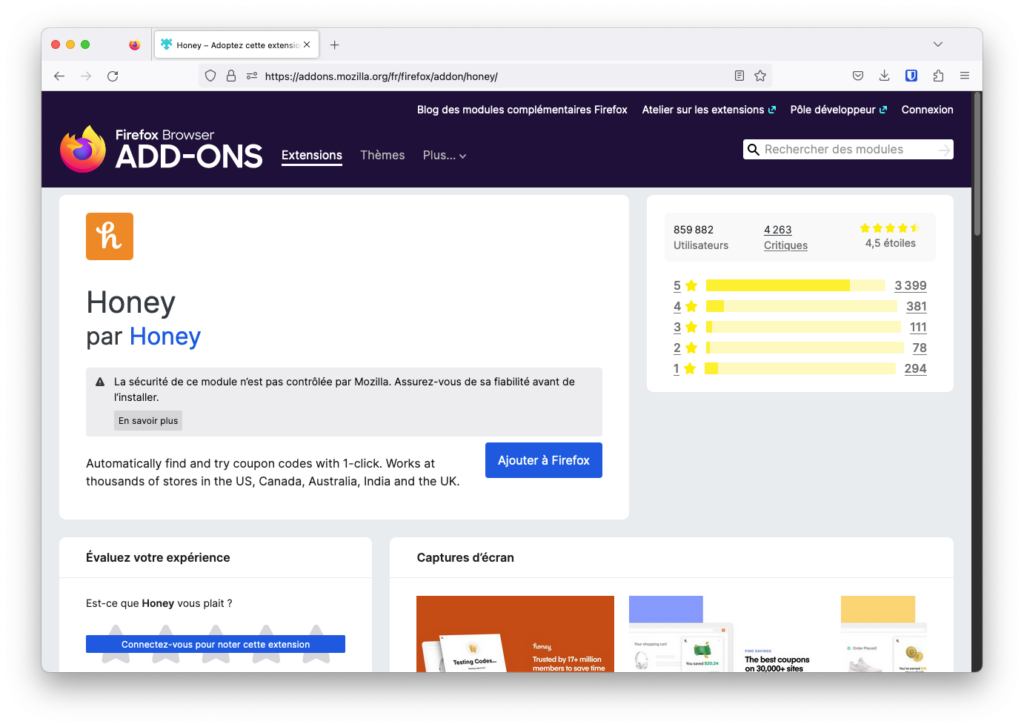Screen dimensions: 1024x727
Task: Click the orange Honey extension icon
Action: pyautogui.click(x=110, y=236)
